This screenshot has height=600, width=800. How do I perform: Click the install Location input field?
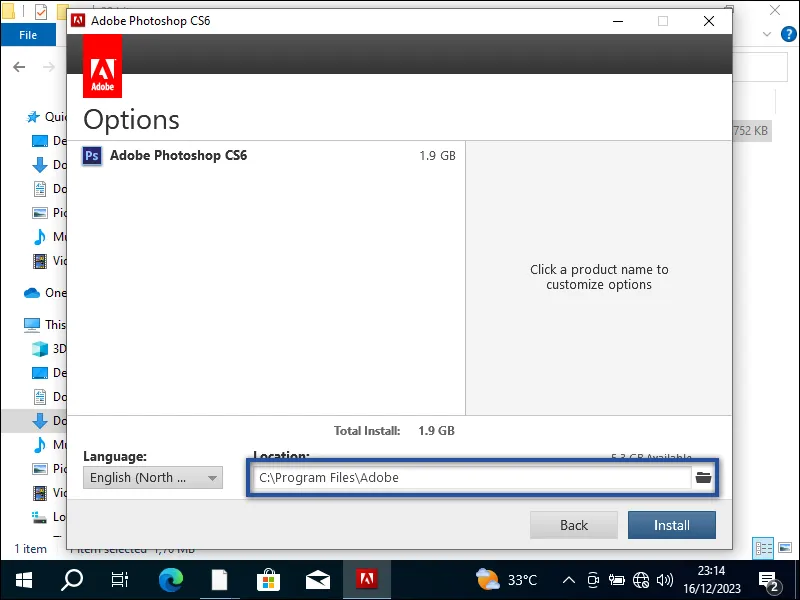450,477
